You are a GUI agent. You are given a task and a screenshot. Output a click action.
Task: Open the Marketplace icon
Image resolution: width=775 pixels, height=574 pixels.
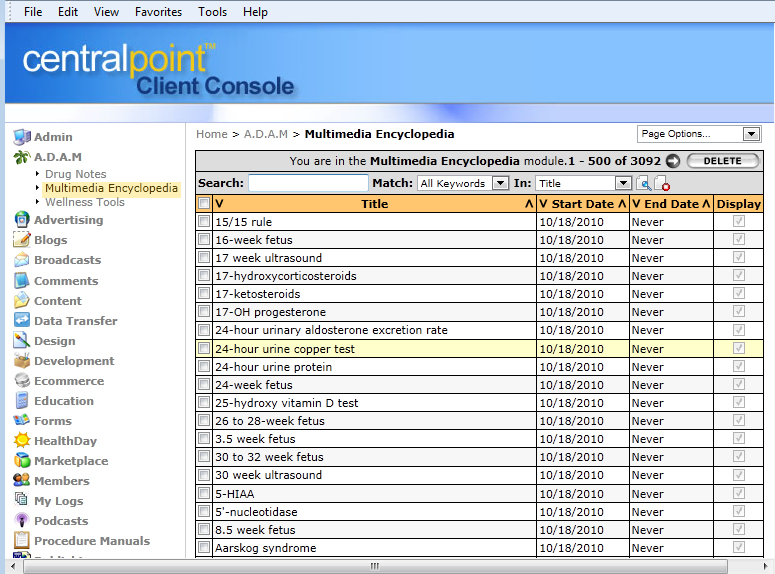(x=22, y=460)
